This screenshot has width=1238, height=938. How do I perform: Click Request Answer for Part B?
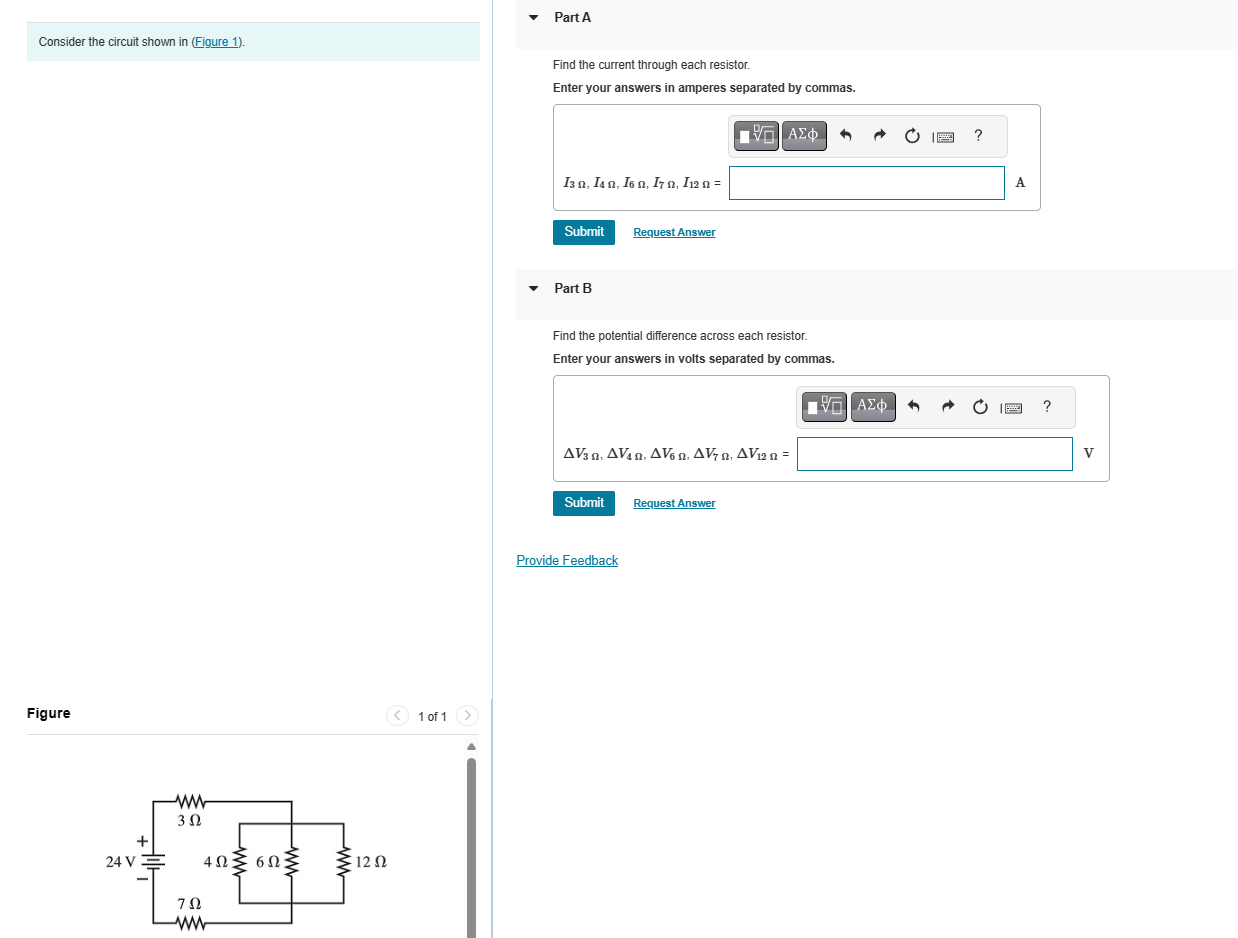point(674,503)
